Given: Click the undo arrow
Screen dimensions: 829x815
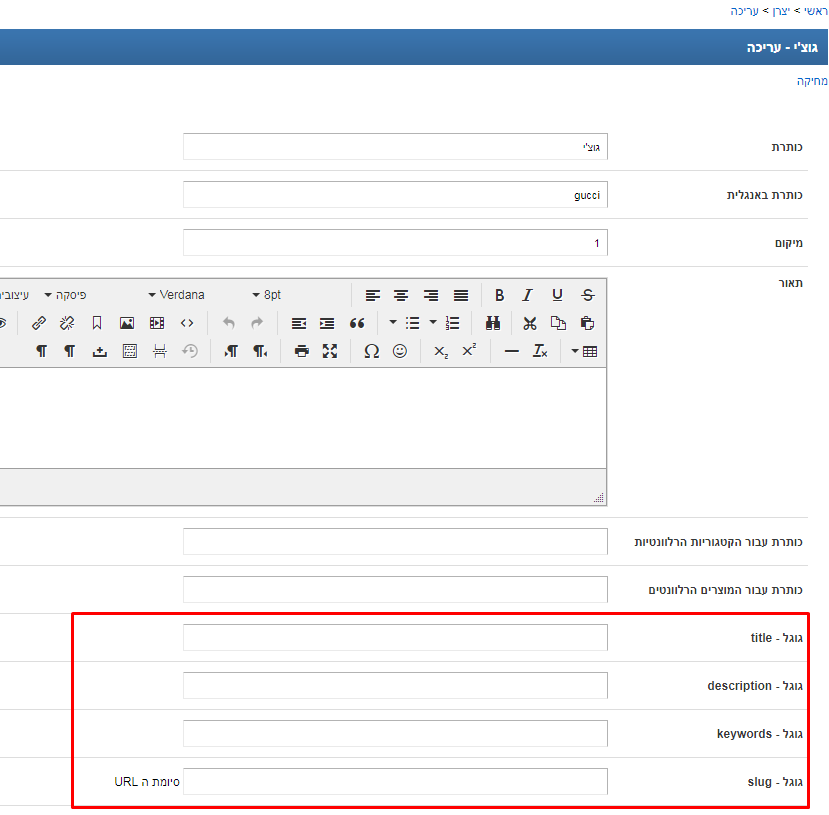Looking at the screenshot, I should pyautogui.click(x=228, y=323).
